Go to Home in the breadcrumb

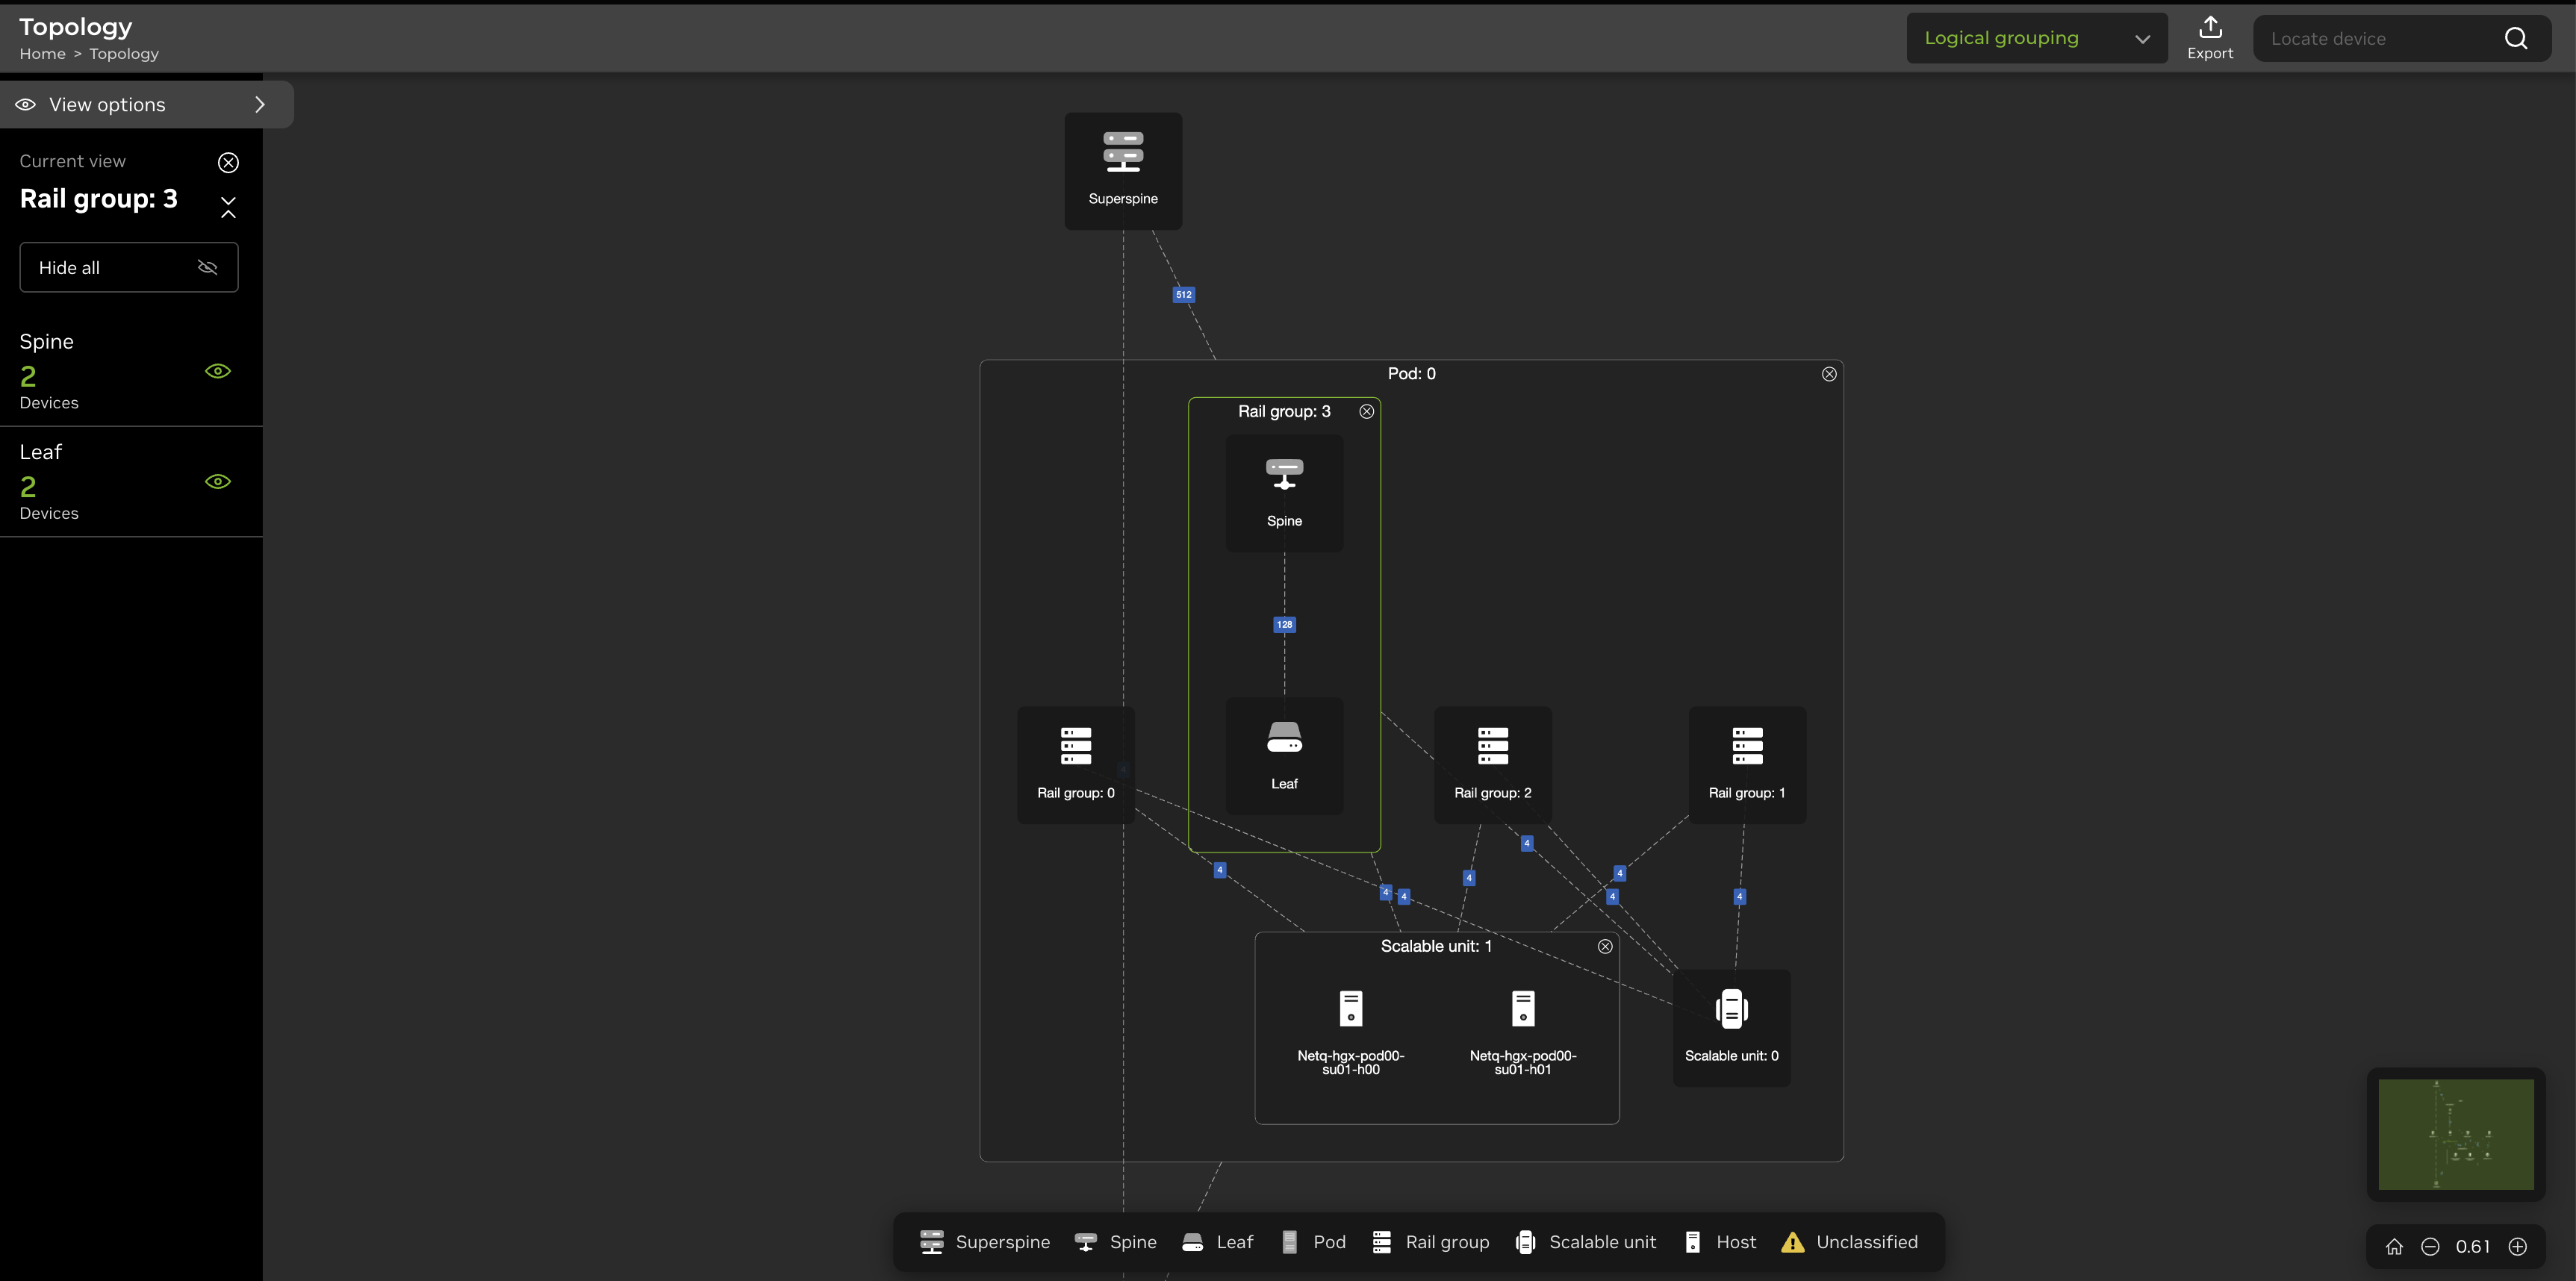pos(42,54)
